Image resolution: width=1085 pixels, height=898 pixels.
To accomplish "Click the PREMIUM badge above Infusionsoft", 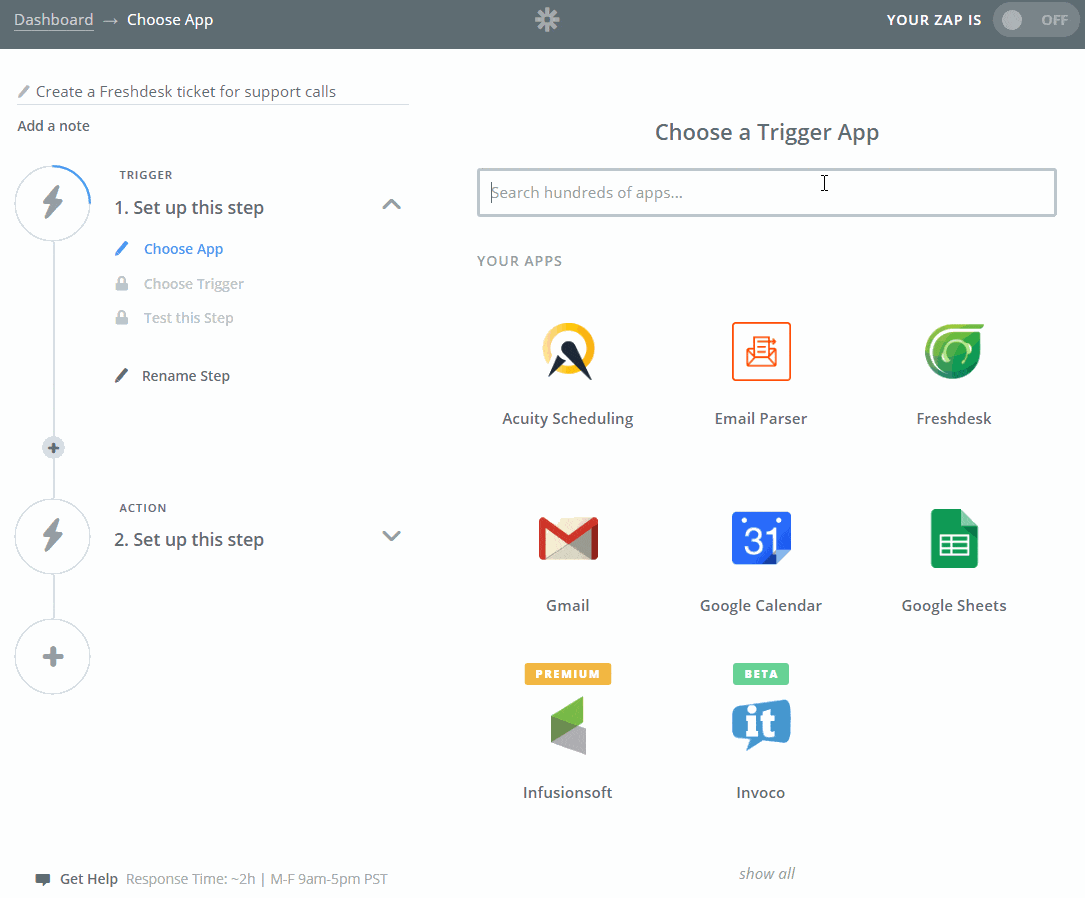I will [567, 674].
